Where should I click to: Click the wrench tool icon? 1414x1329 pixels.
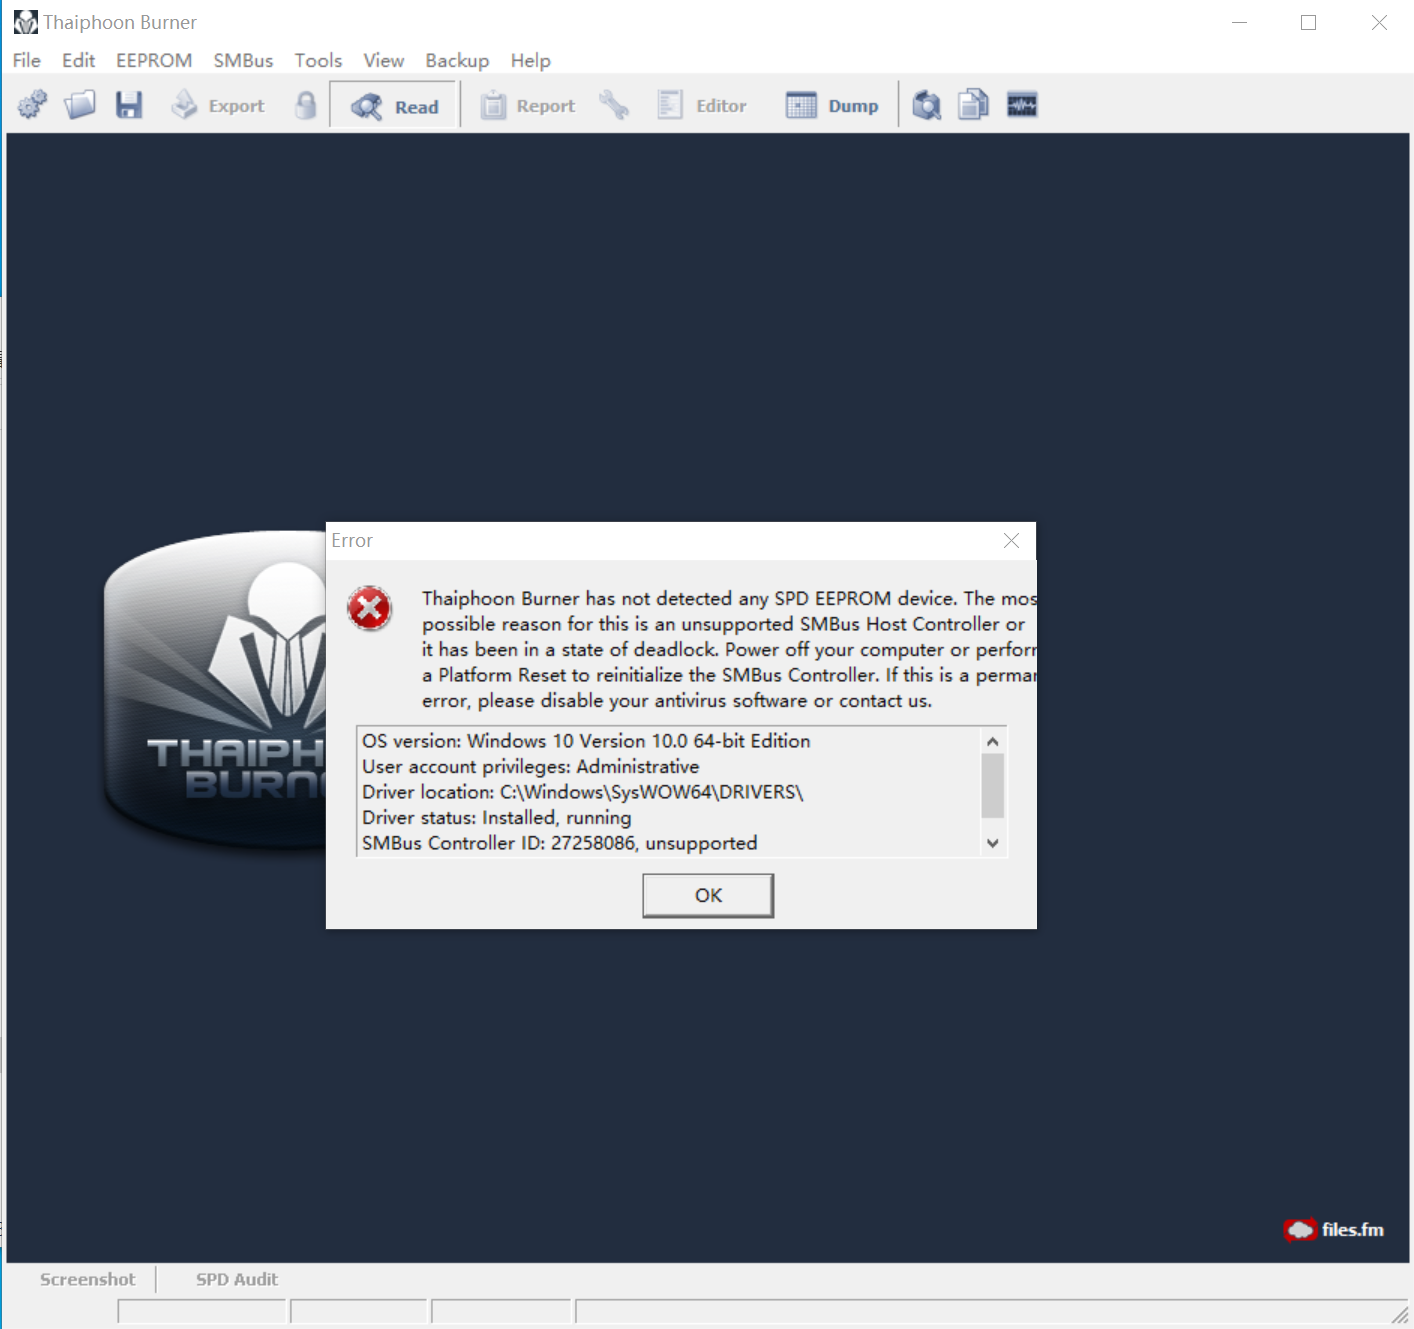(x=614, y=105)
